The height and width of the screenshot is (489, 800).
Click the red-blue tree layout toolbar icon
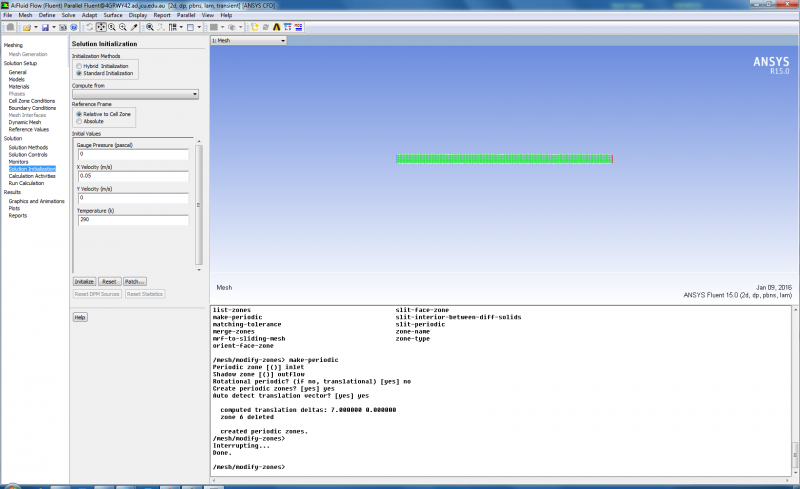[288, 27]
